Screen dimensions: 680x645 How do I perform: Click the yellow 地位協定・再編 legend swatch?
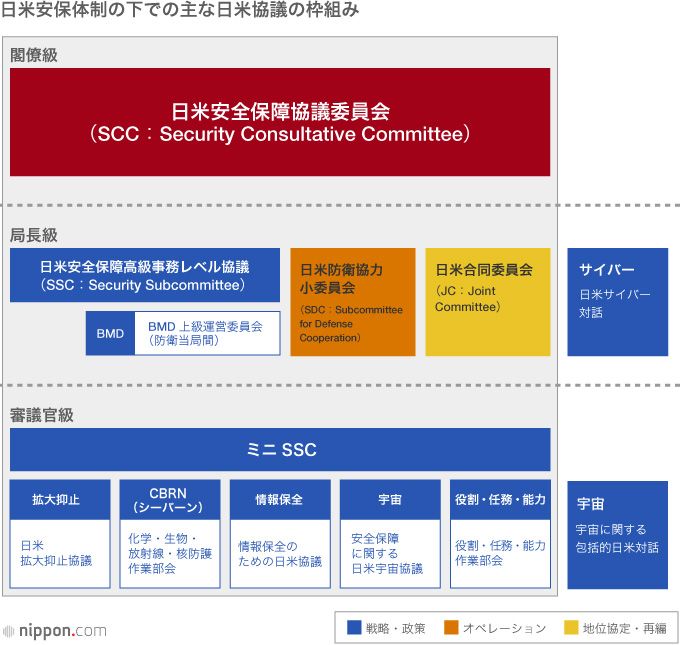571,628
